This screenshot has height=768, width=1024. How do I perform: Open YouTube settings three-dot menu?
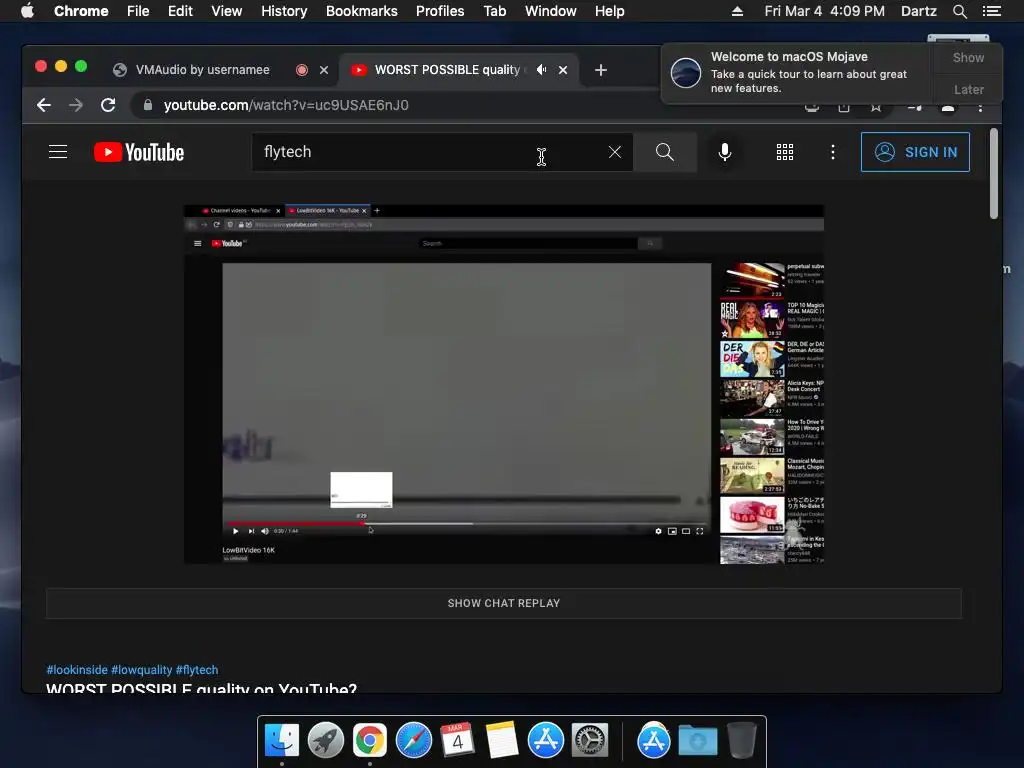833,152
